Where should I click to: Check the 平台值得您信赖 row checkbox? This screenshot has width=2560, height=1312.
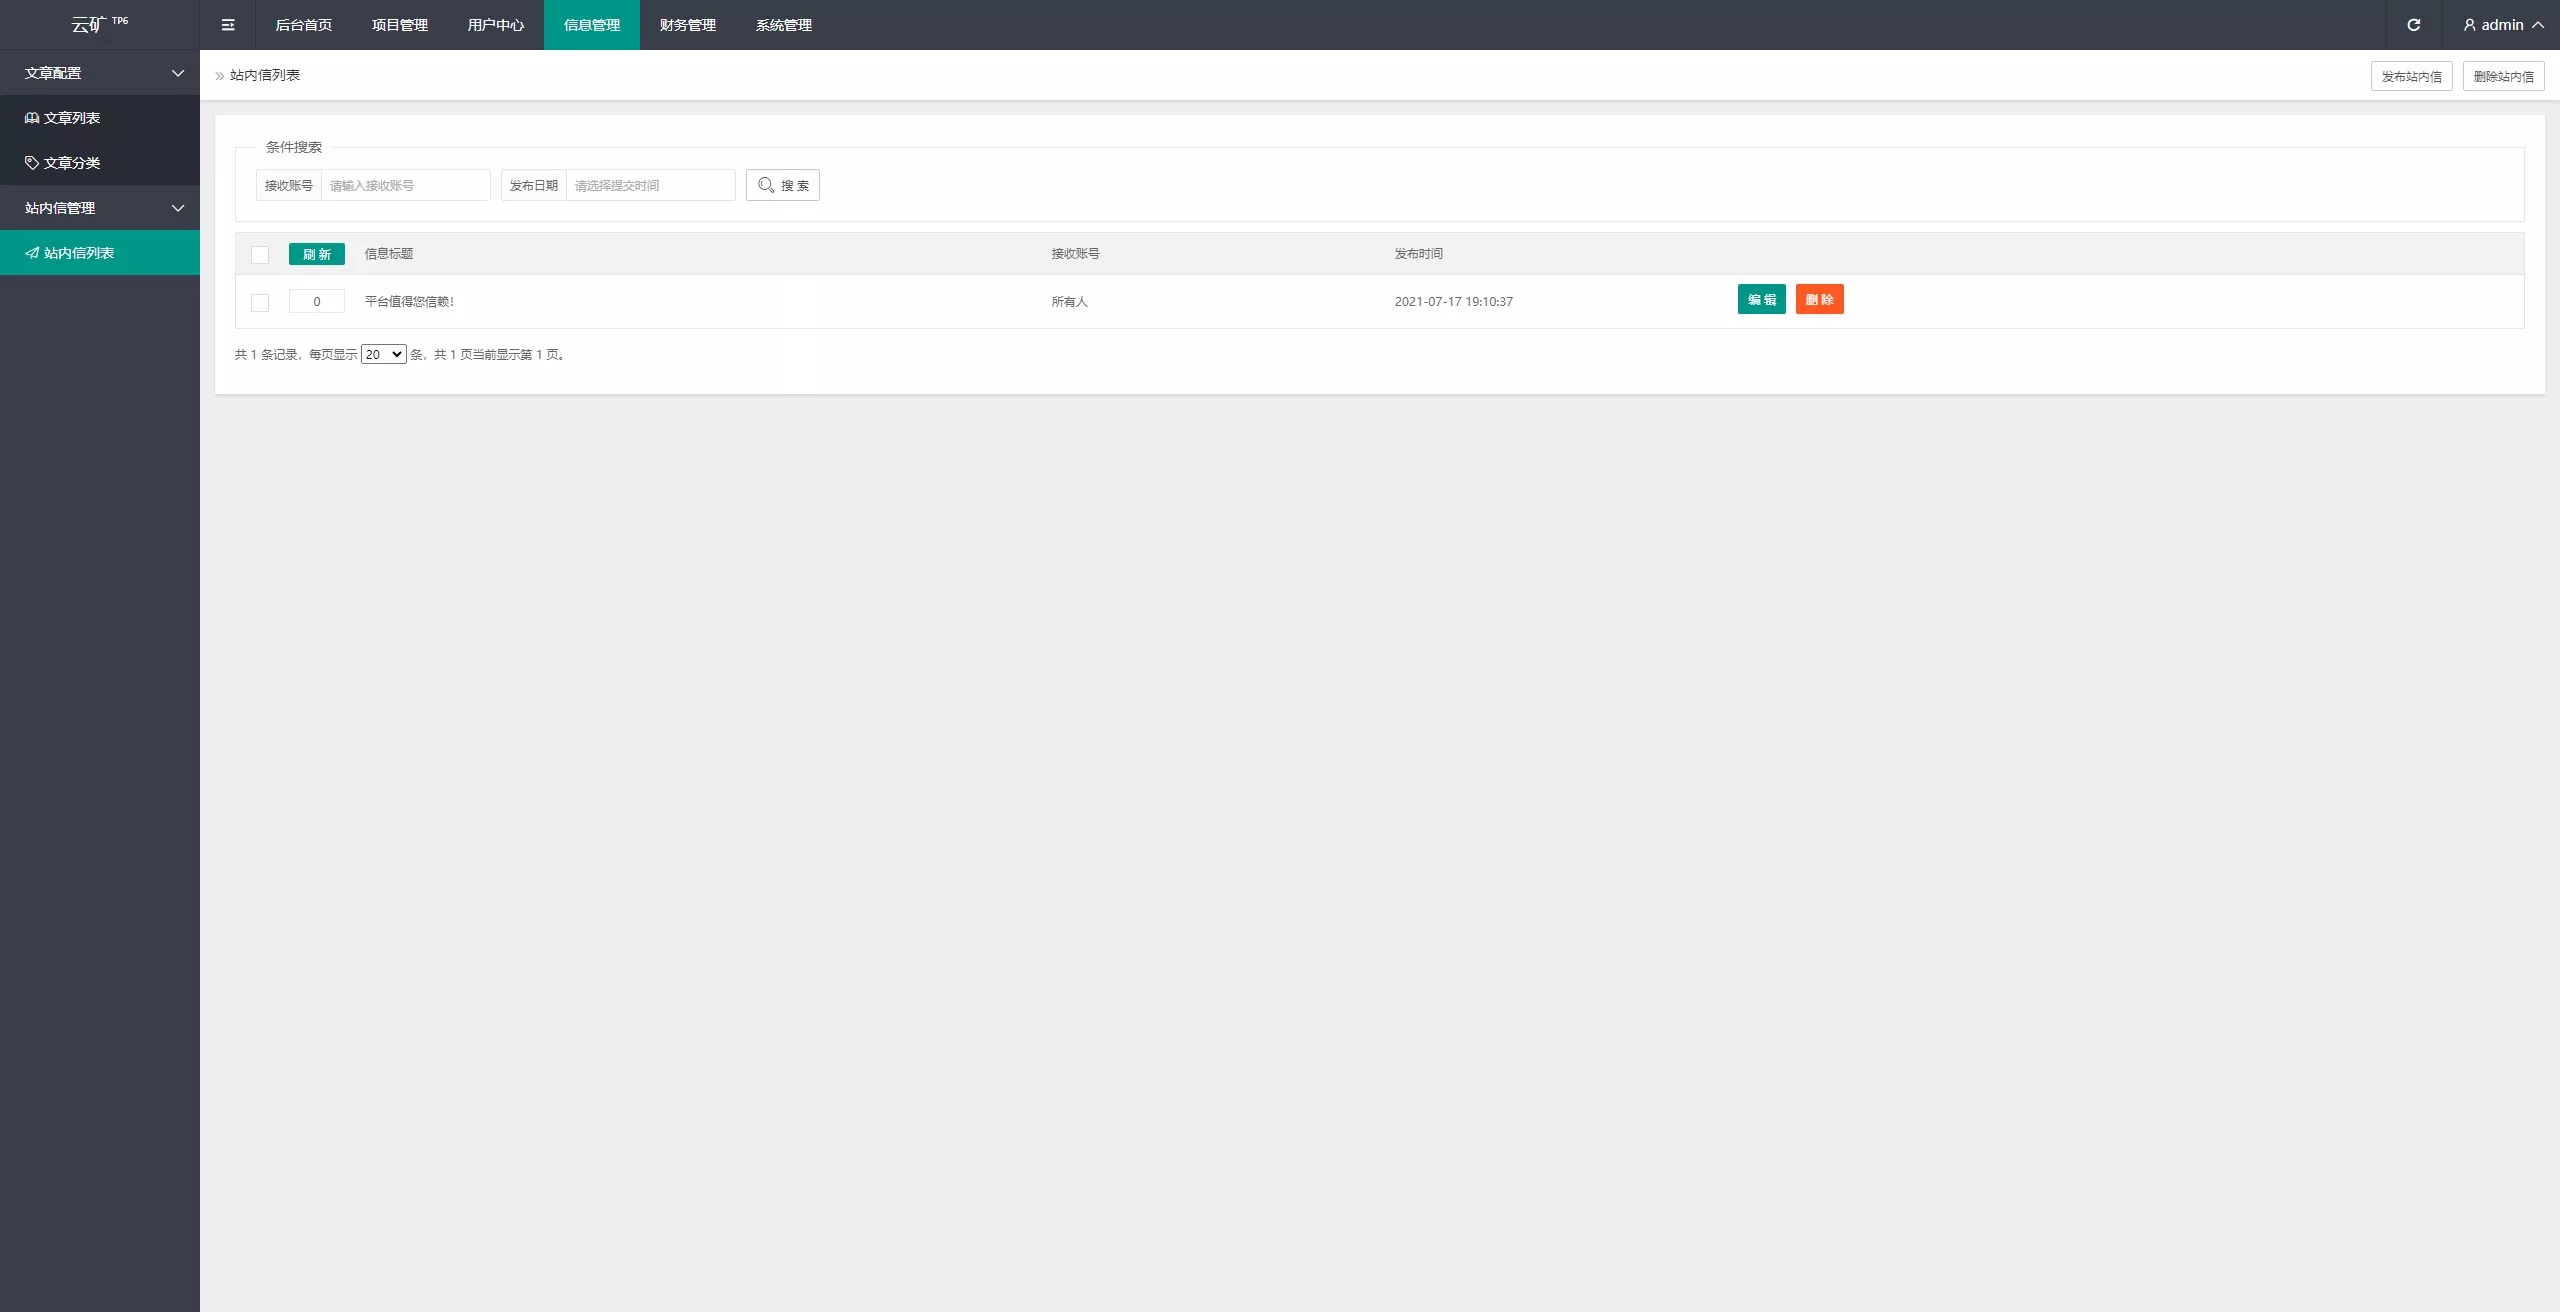tap(260, 302)
